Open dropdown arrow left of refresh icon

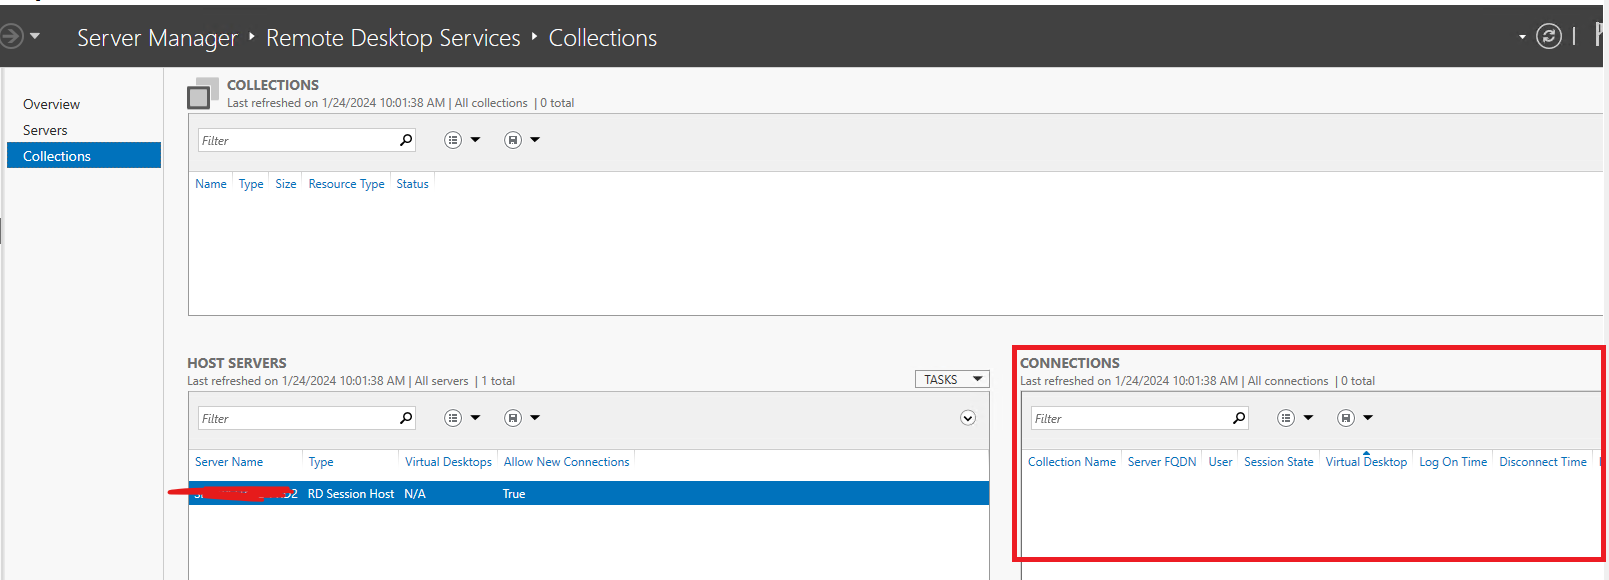tap(1522, 37)
